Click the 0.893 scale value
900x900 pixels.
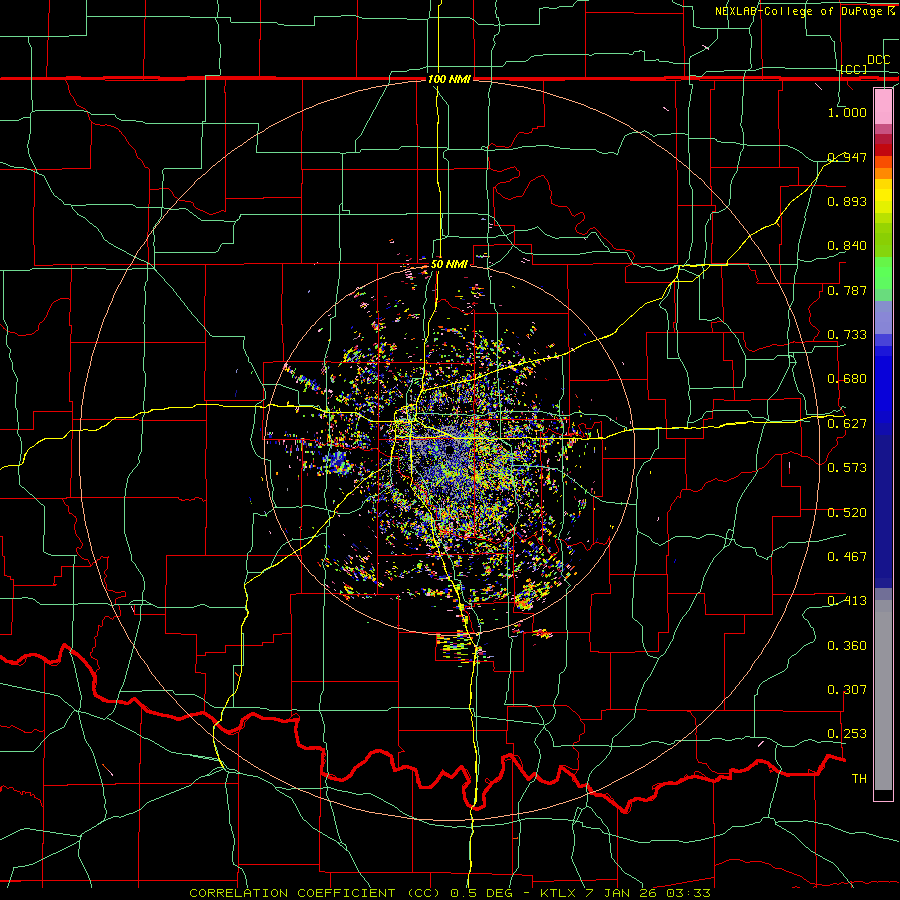[x=847, y=201]
